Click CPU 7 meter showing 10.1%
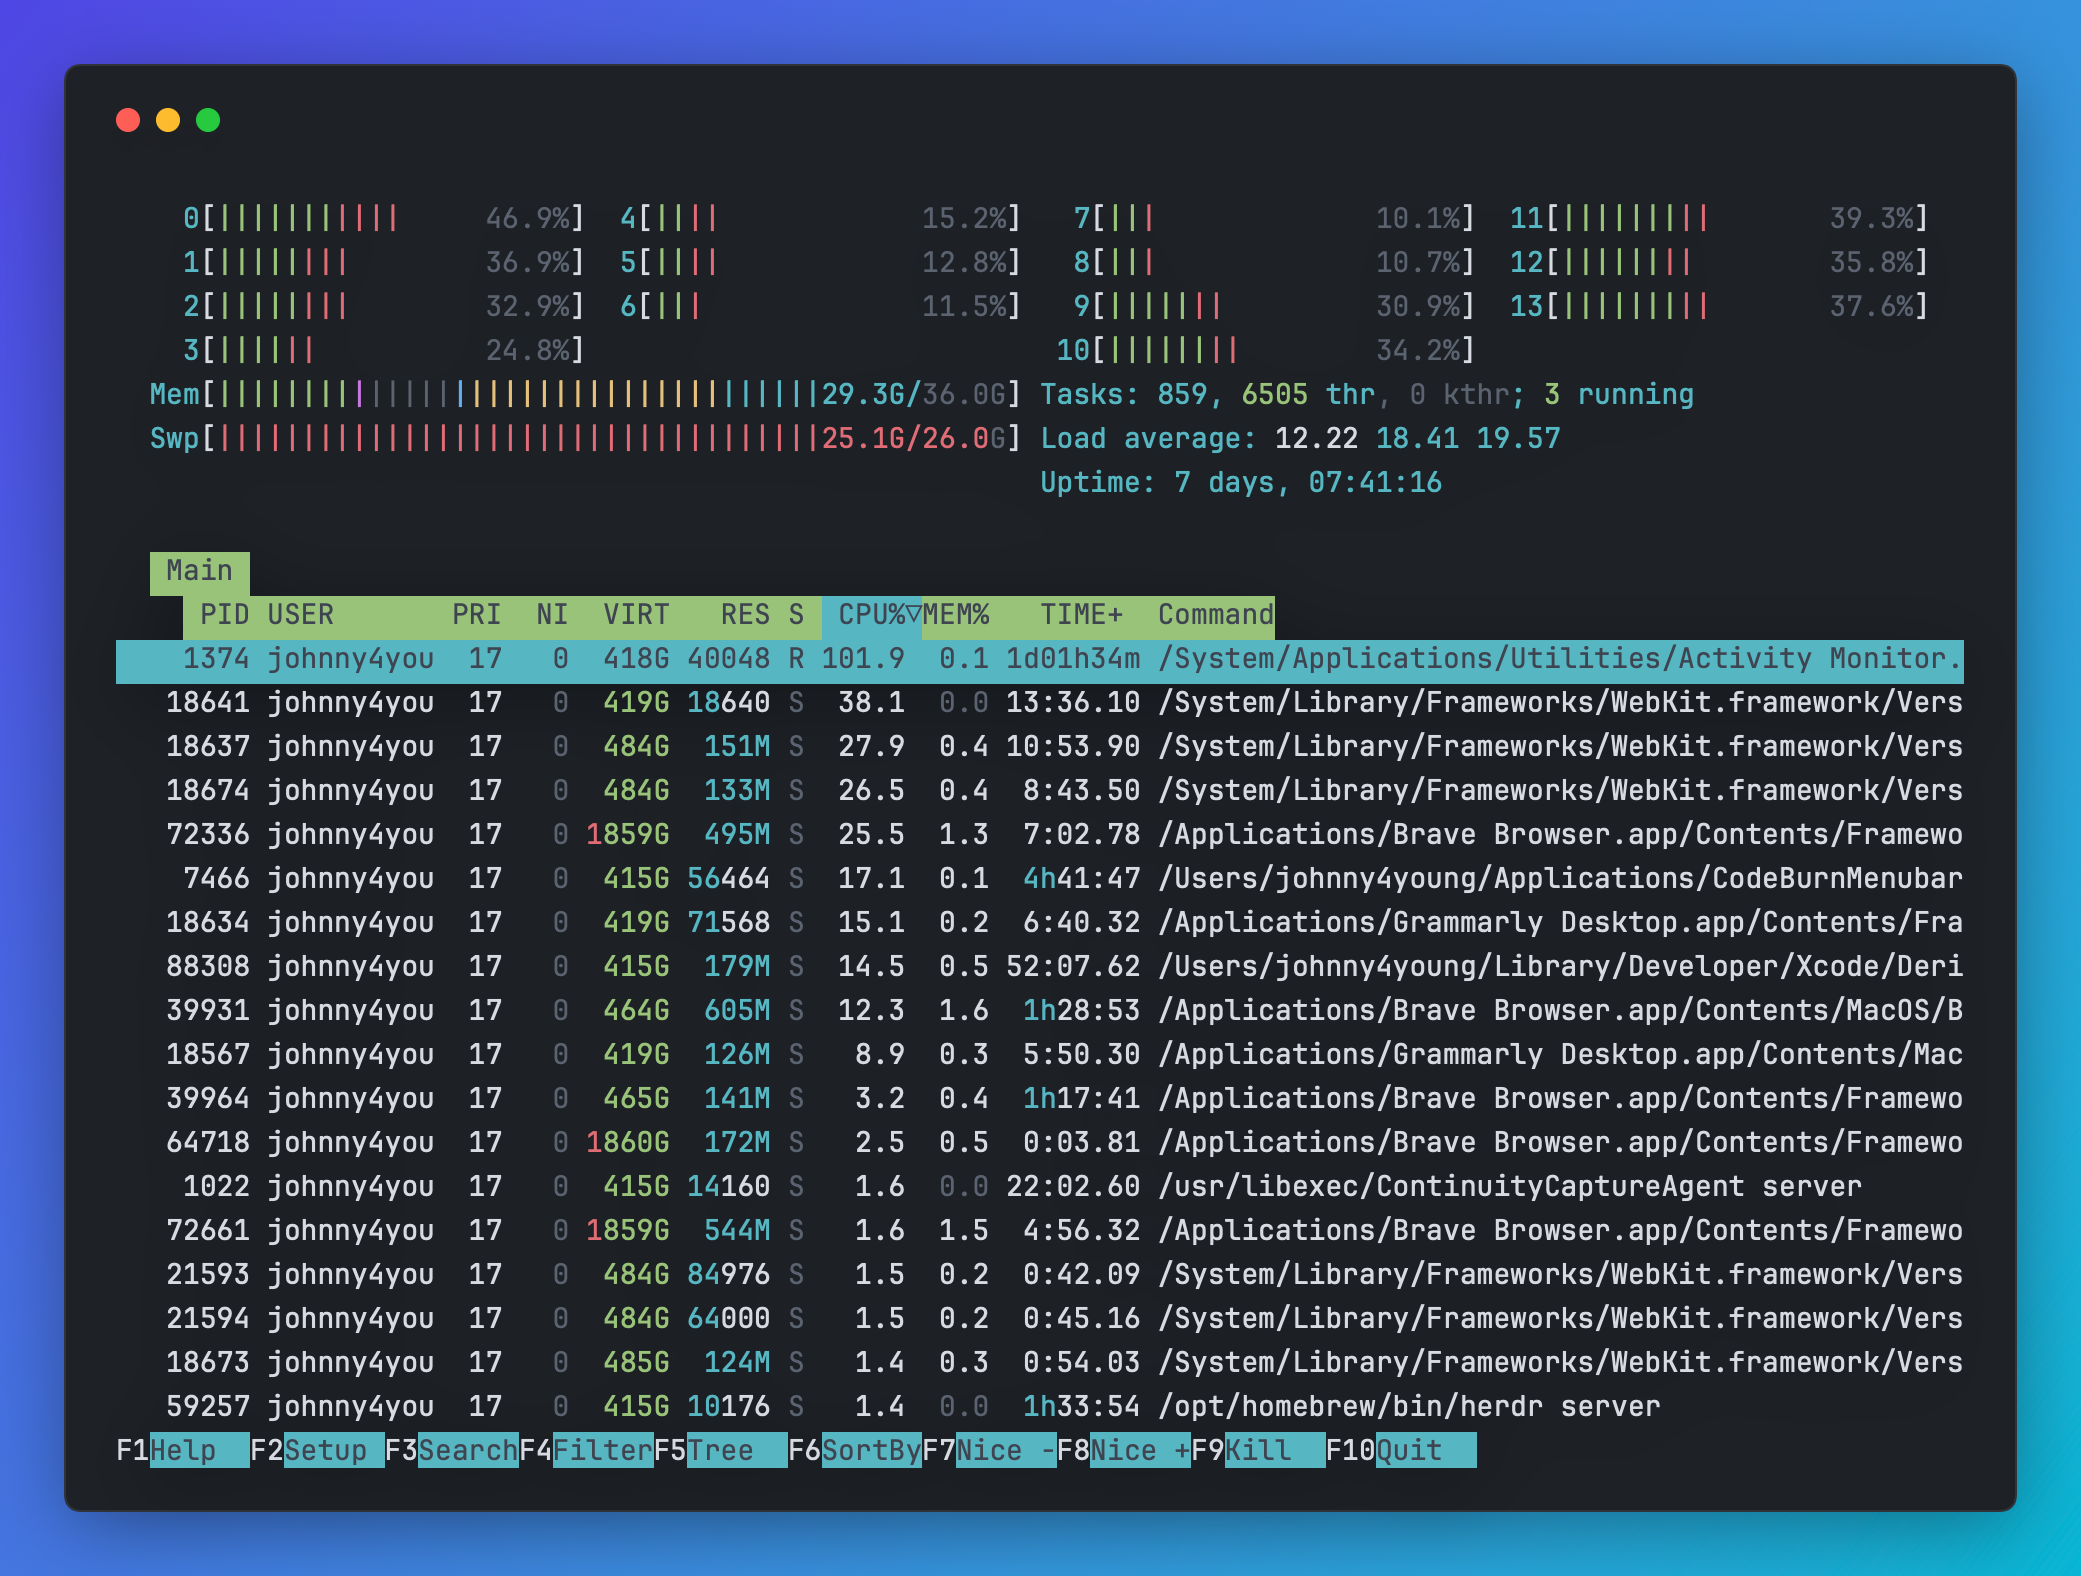The image size is (2081, 1576). [1274, 219]
